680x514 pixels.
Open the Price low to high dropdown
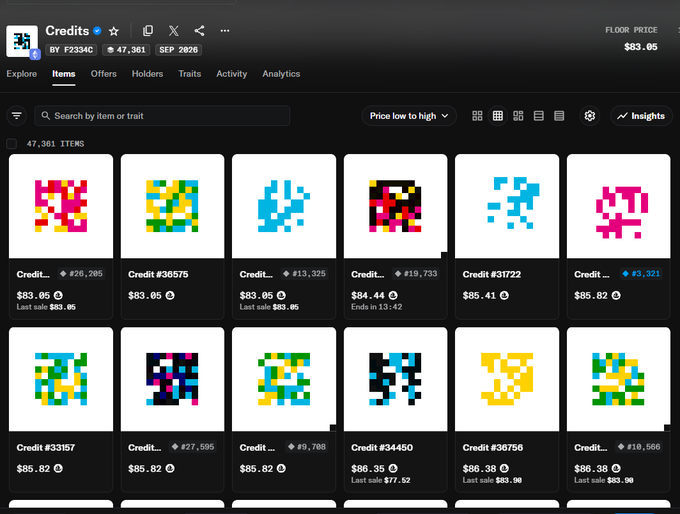pos(409,116)
